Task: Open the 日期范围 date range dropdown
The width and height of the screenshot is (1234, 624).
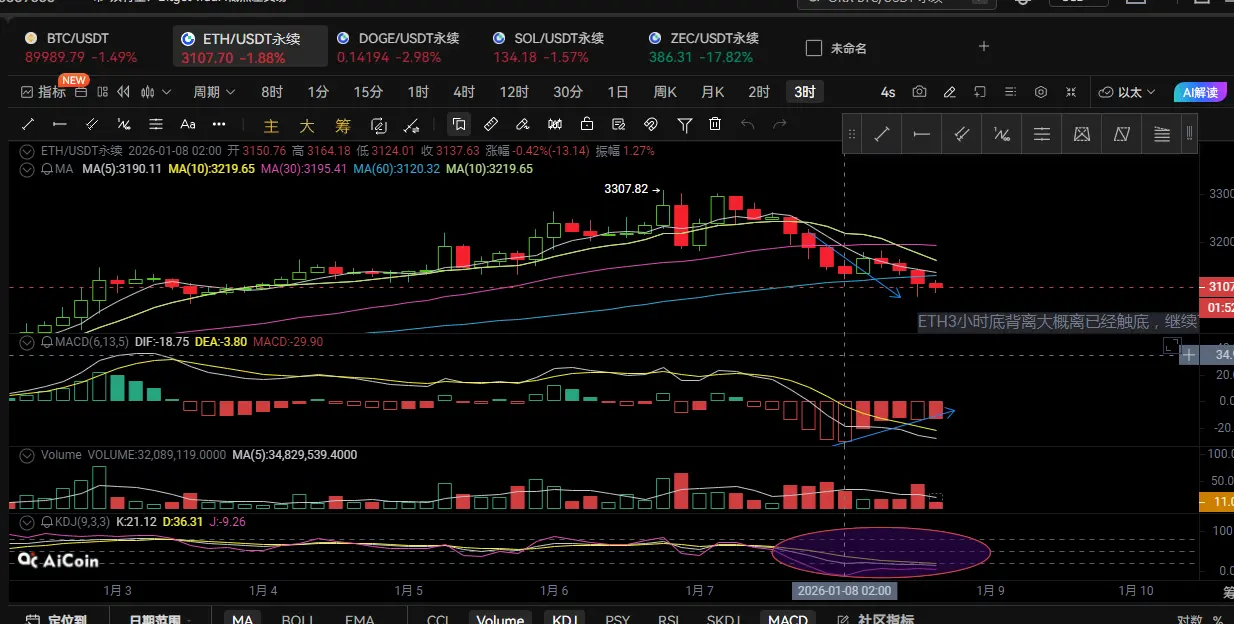Action: [x=162, y=620]
